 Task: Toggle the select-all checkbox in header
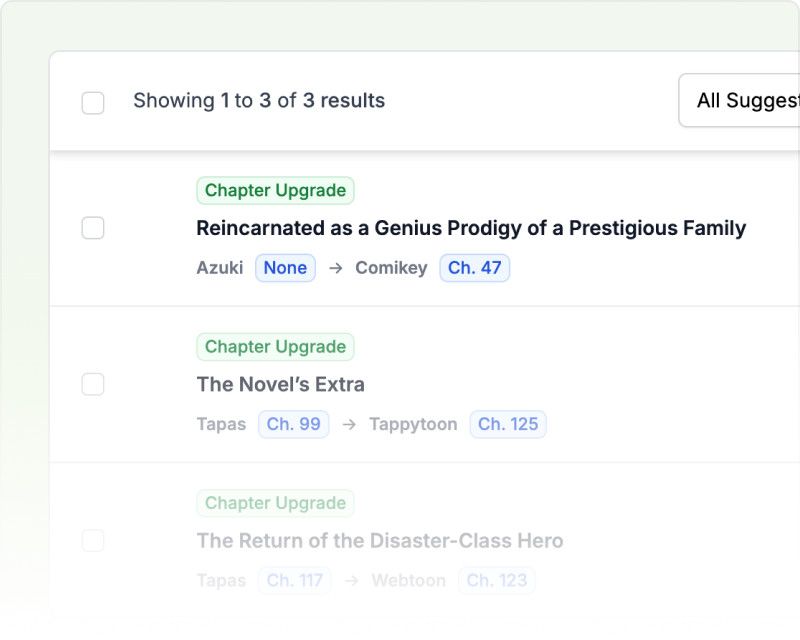(x=93, y=103)
